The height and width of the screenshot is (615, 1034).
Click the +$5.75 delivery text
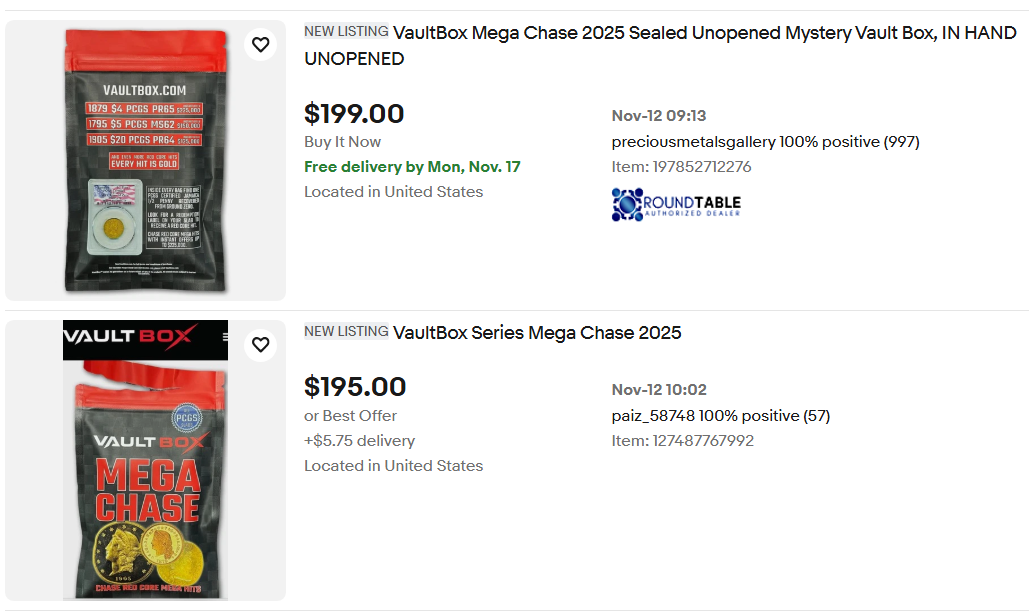(x=359, y=441)
